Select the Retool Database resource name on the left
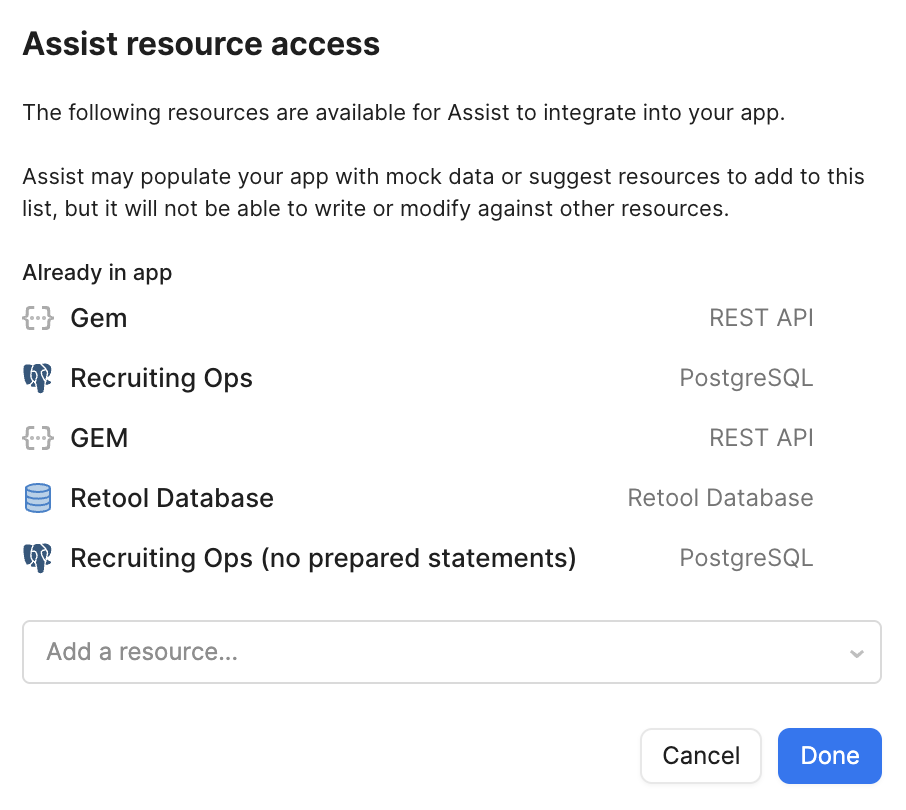This screenshot has height=810, width=906. [172, 498]
